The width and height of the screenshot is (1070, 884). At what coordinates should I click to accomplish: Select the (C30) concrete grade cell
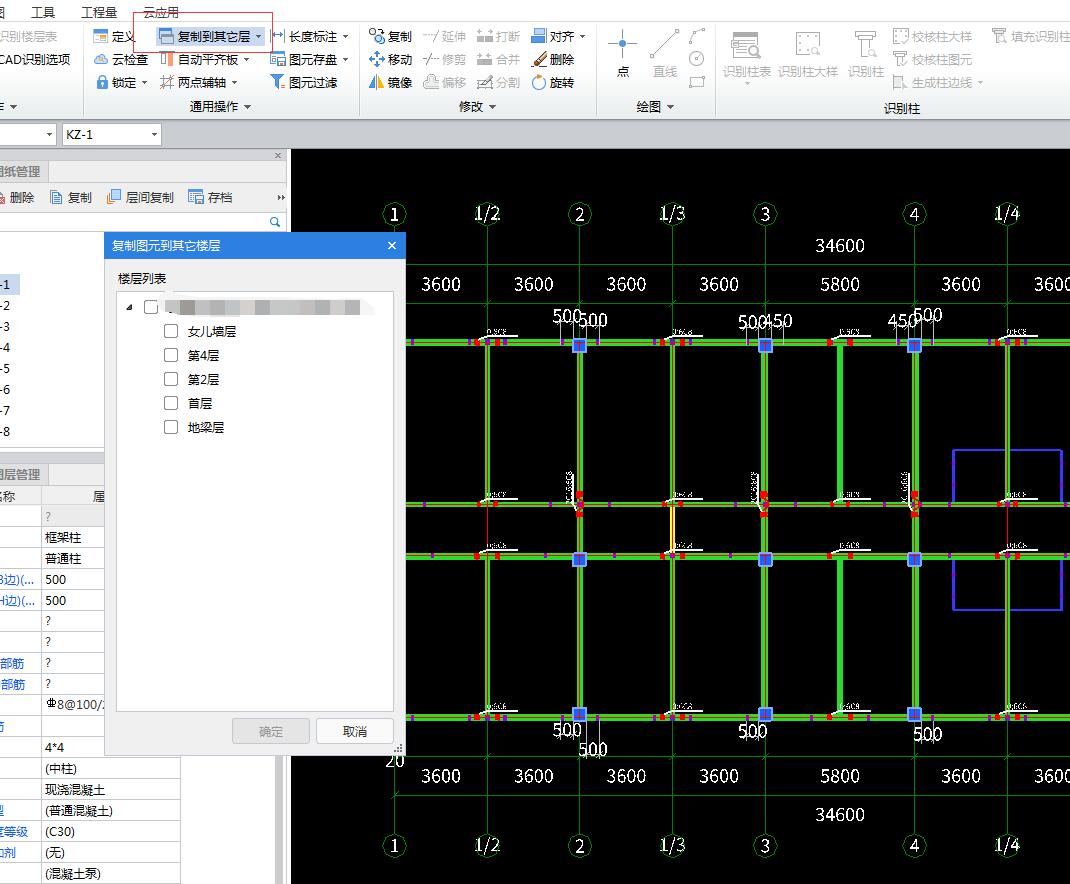click(x=111, y=831)
